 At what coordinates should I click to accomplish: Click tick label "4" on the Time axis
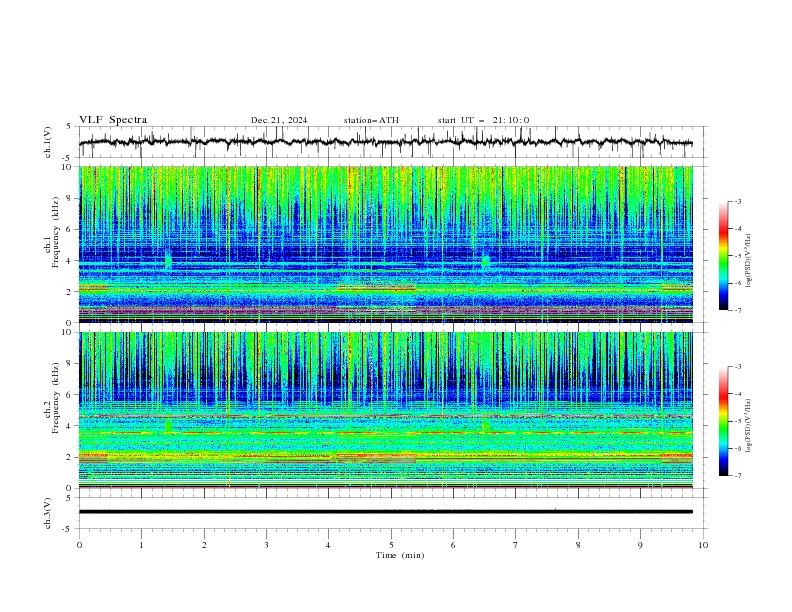point(329,545)
